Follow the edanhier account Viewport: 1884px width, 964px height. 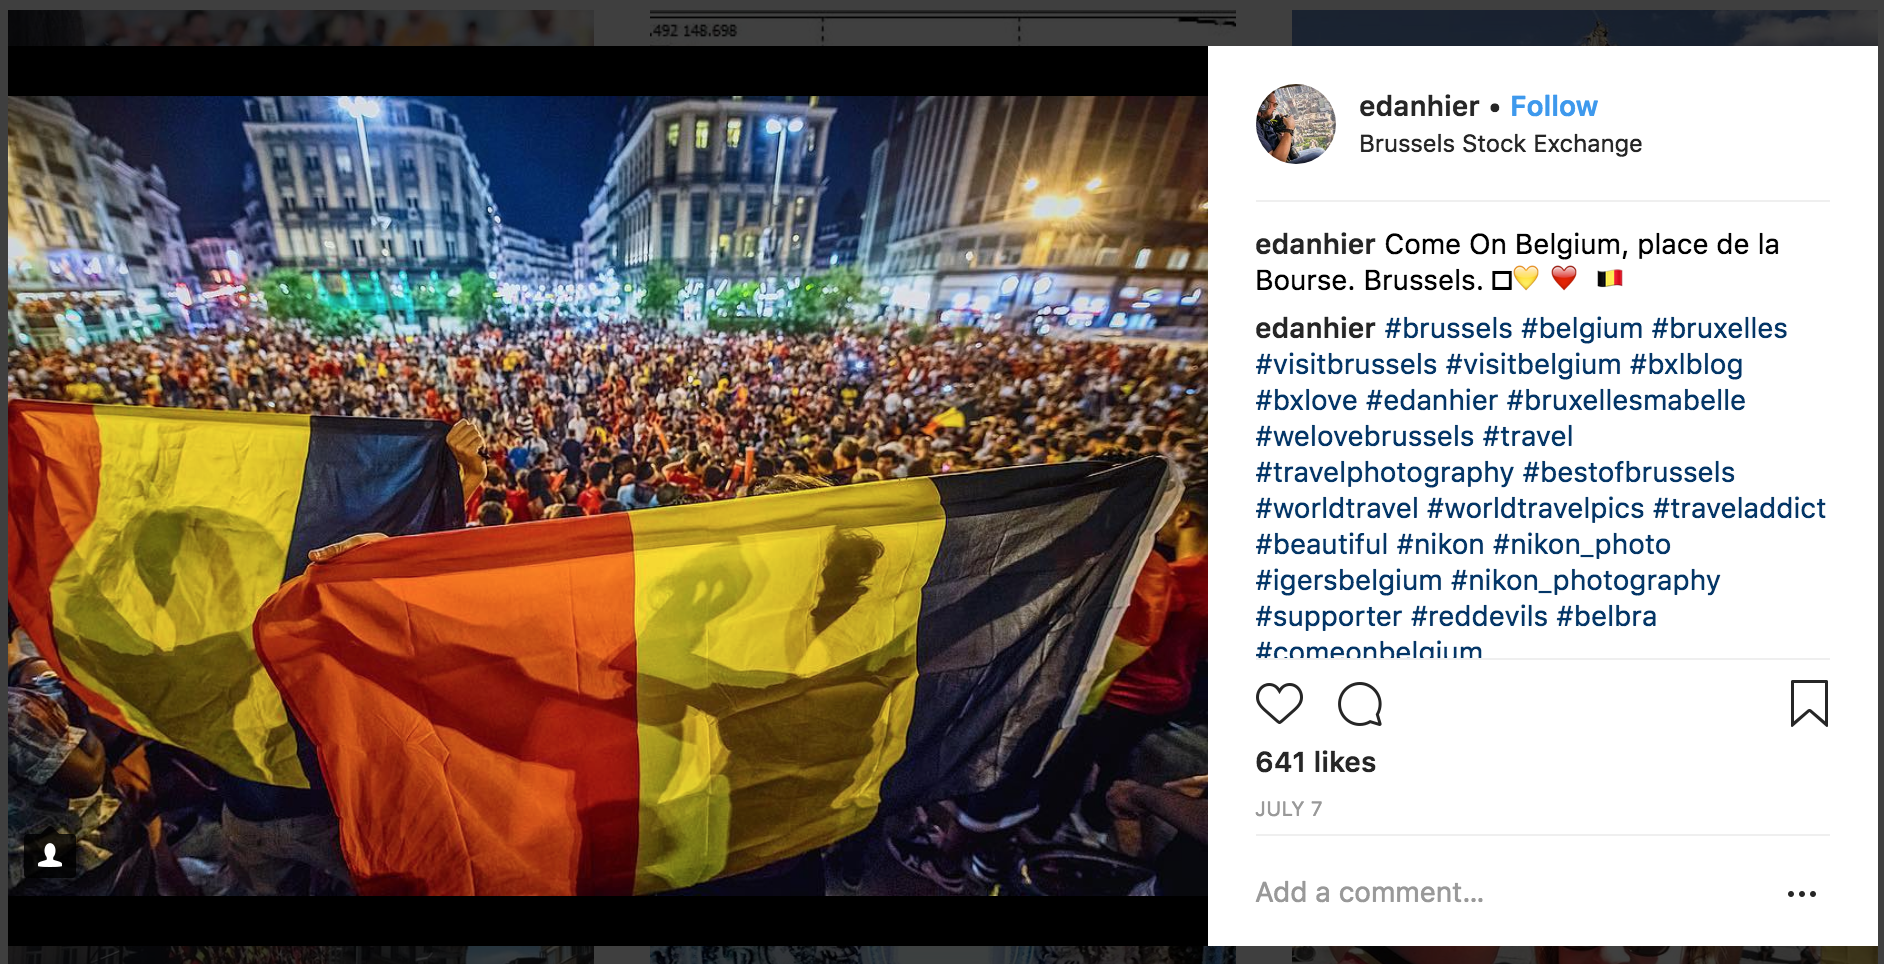1554,106
